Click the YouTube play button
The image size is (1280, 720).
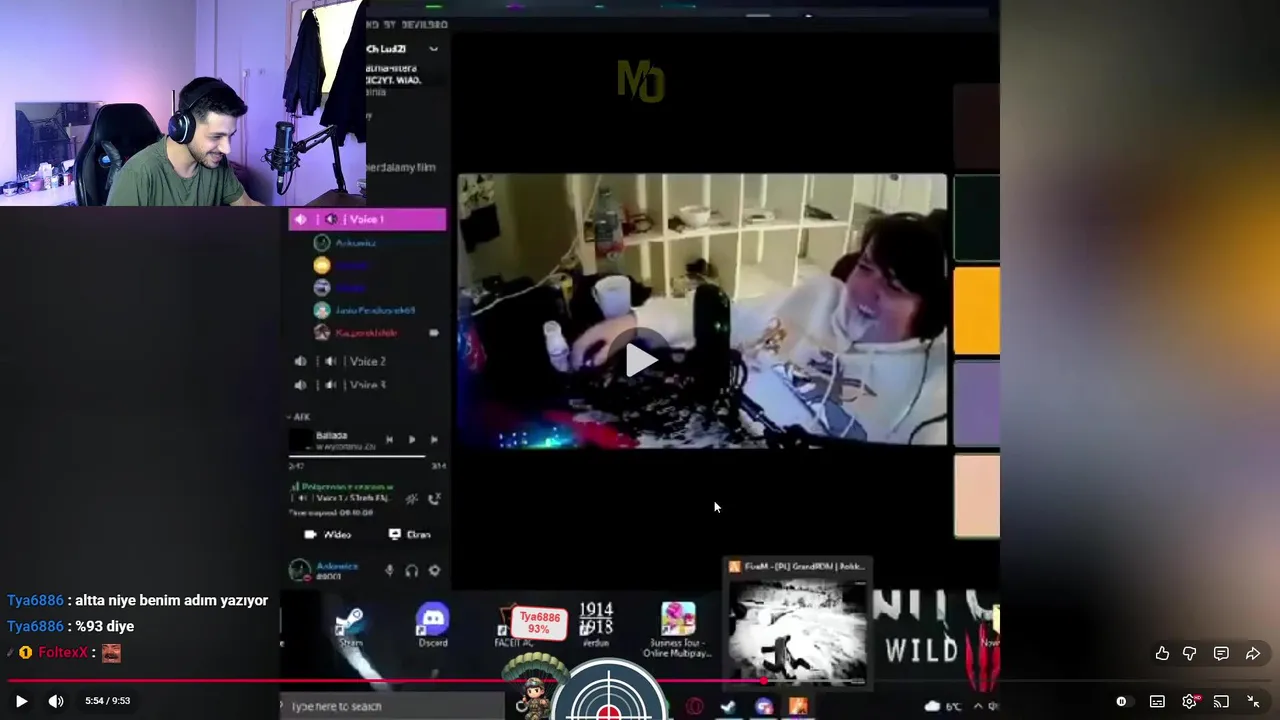(21, 701)
